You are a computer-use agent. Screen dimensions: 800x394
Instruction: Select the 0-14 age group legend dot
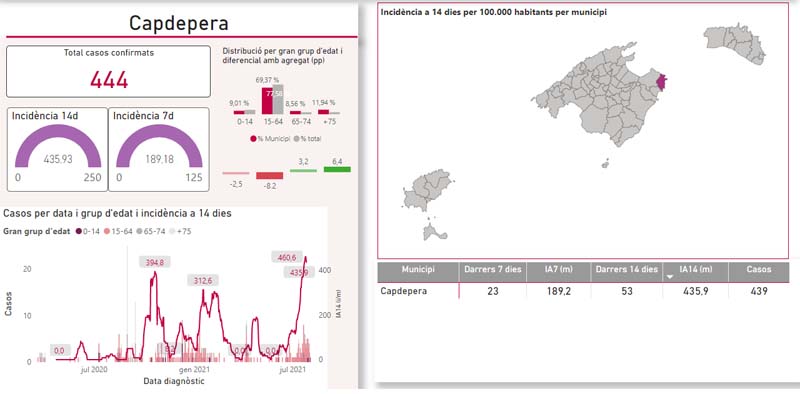[79, 232]
